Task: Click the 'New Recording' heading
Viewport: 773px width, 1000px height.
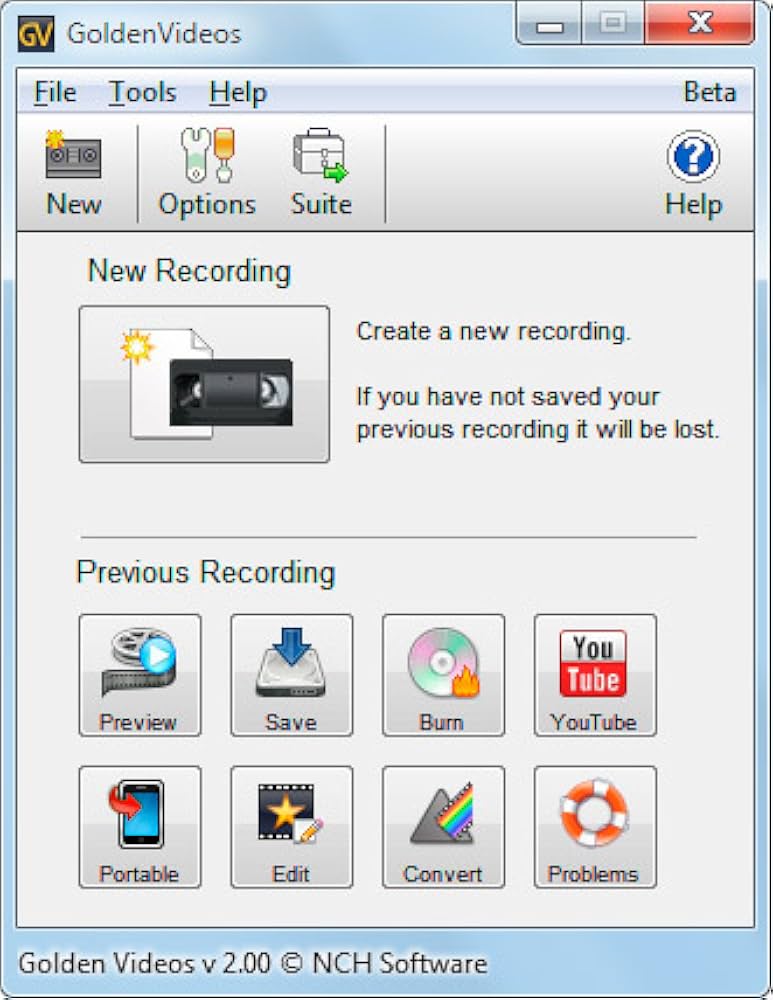Action: point(189,271)
